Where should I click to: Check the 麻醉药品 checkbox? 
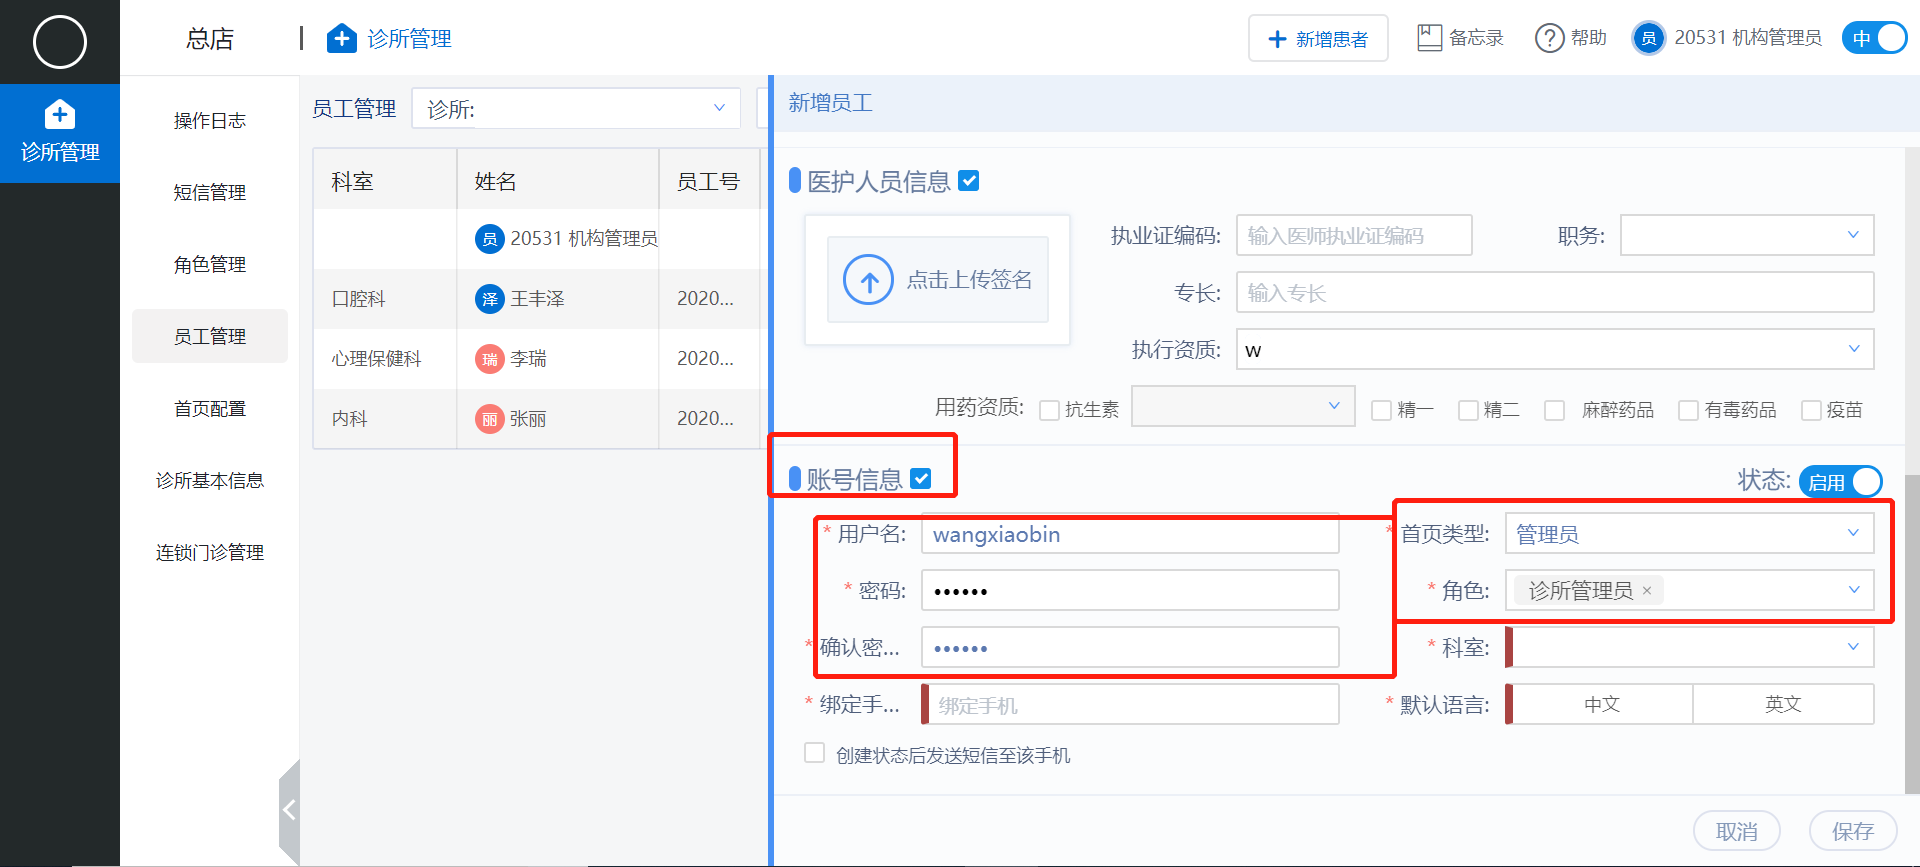tap(1554, 410)
